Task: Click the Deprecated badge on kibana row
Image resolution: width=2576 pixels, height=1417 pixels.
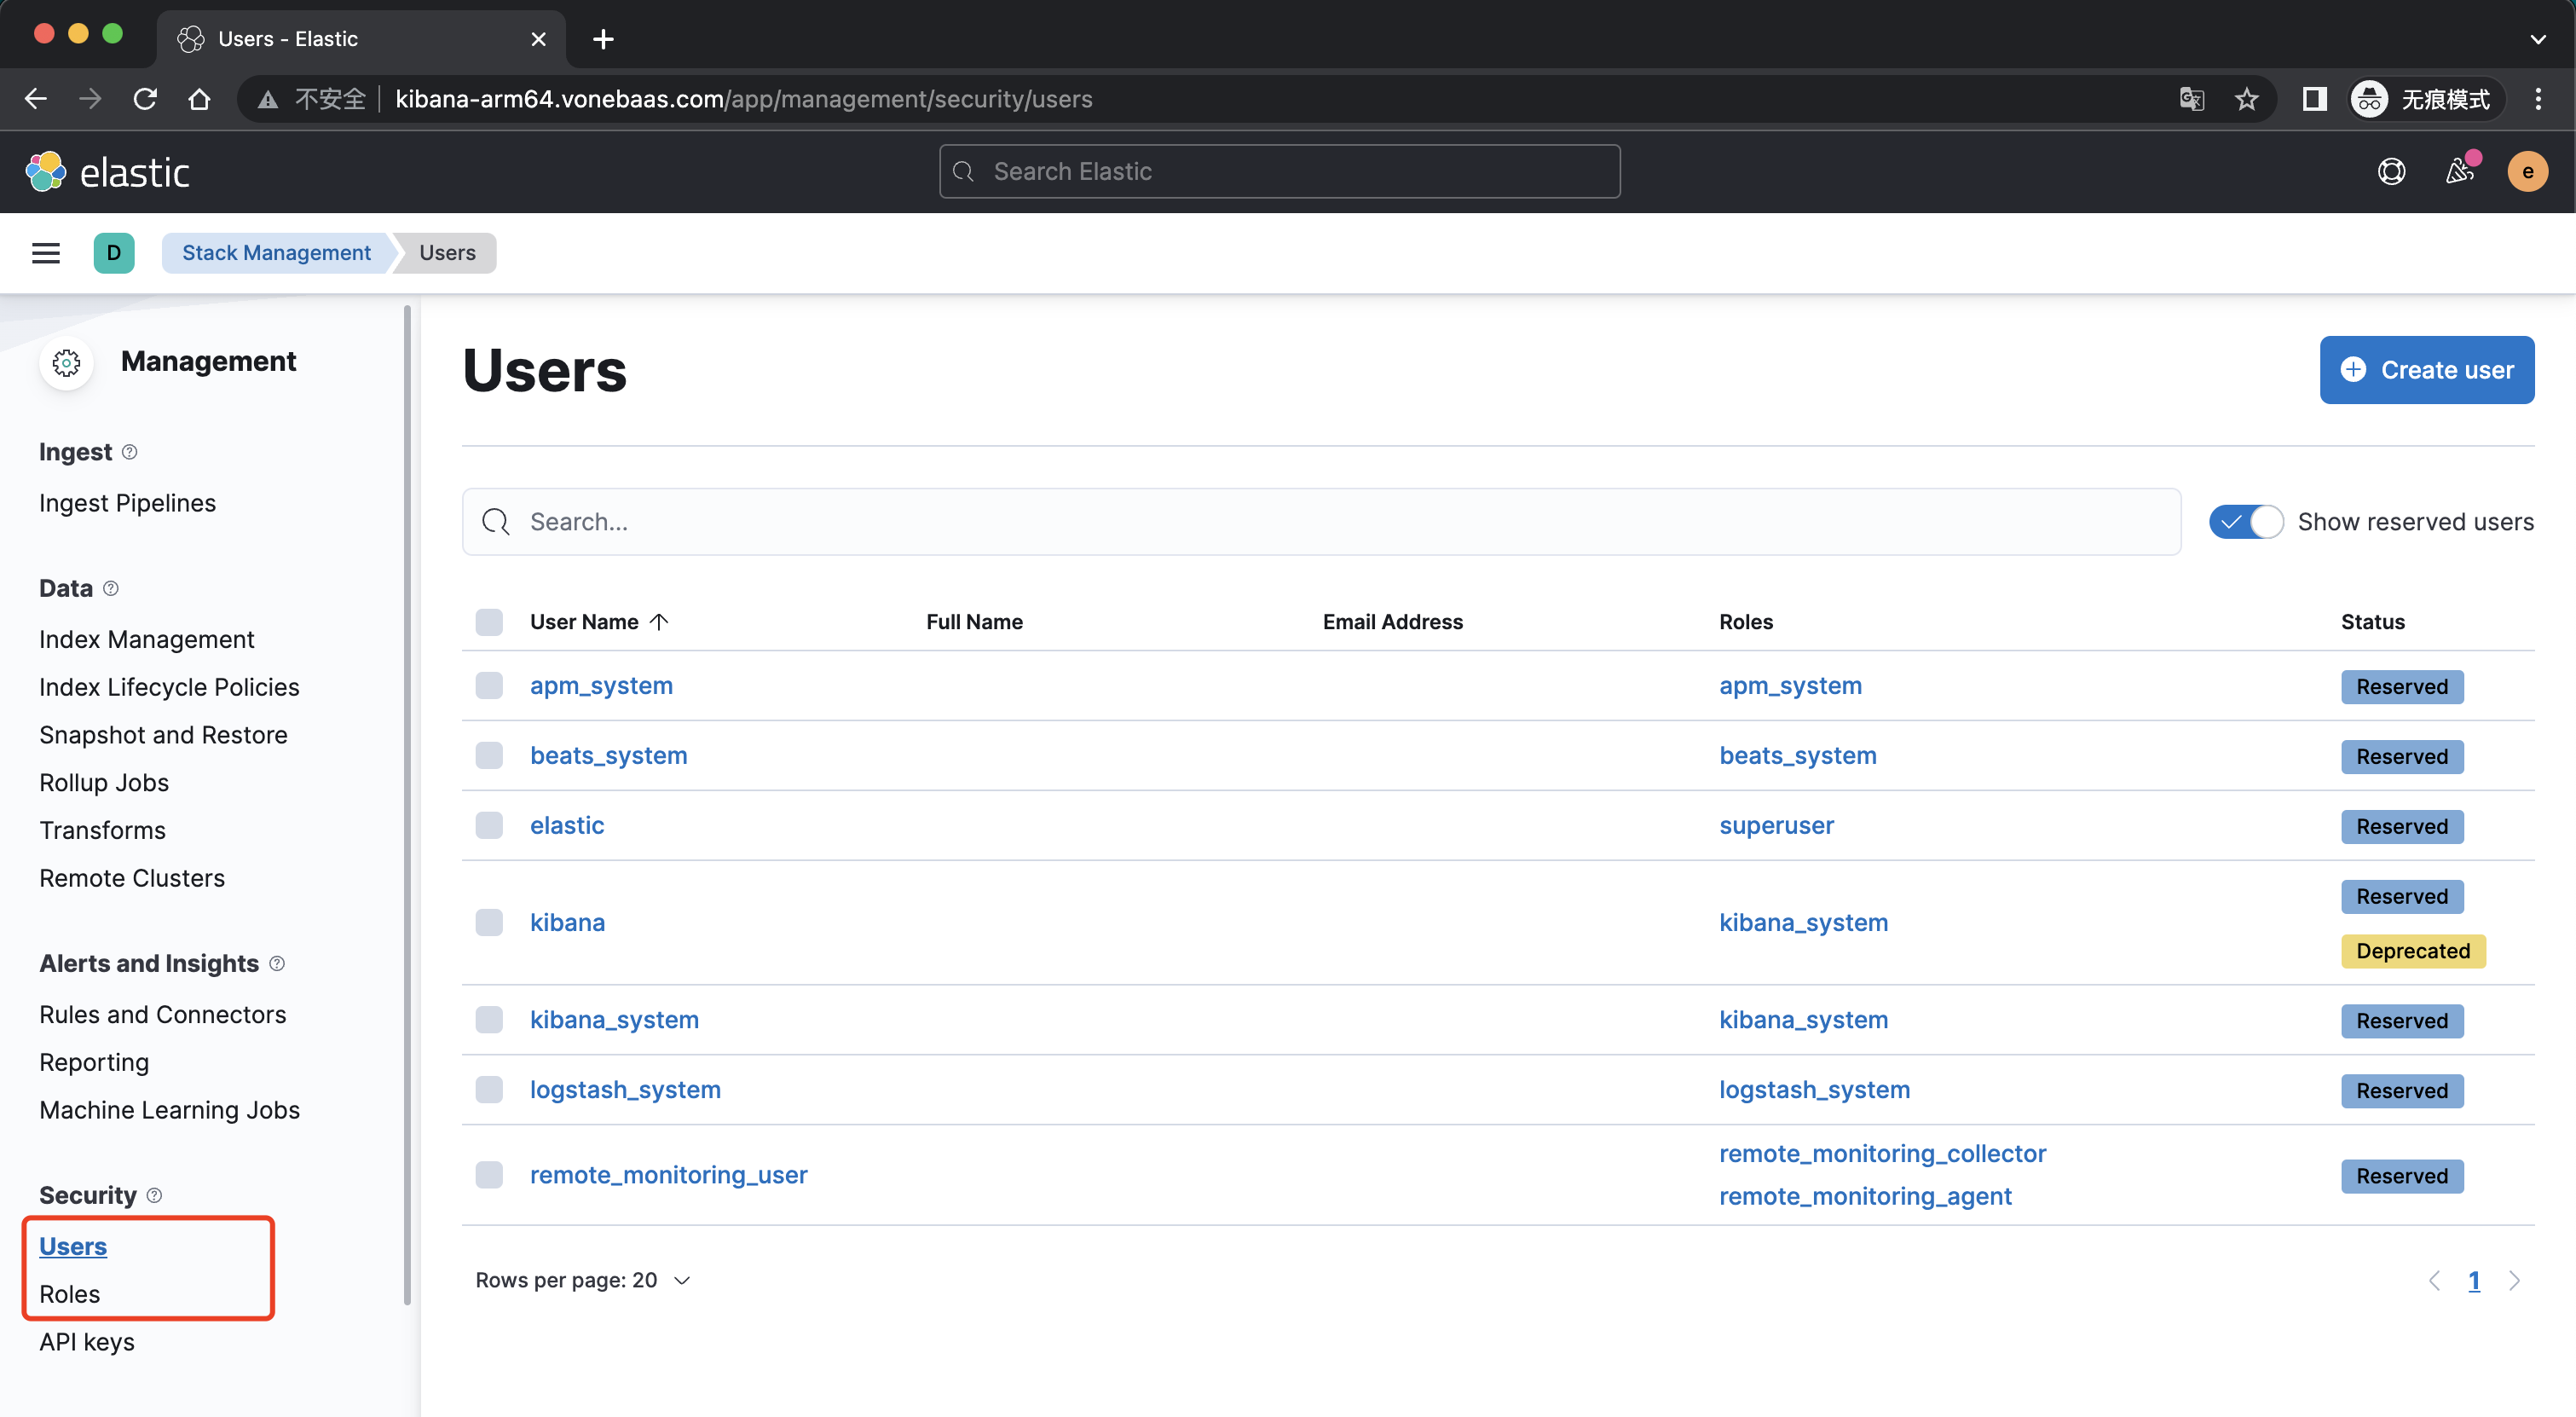Action: pyautogui.click(x=2412, y=951)
